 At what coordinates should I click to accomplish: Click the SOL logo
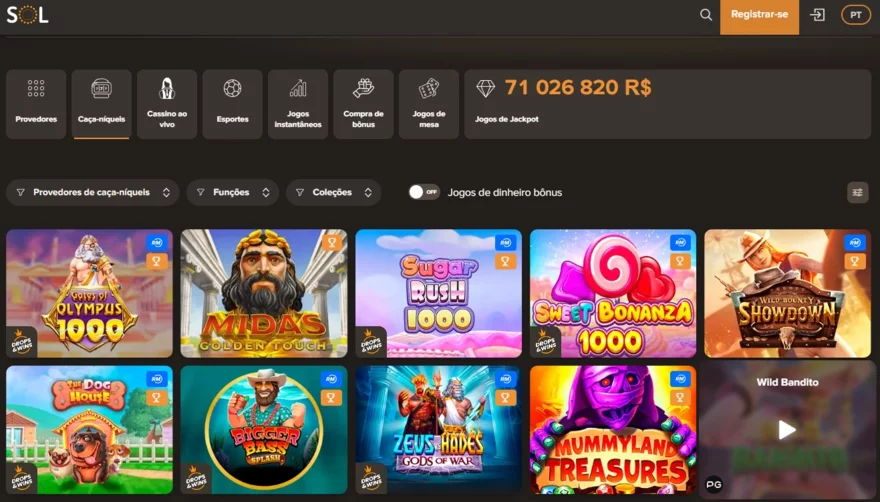(28, 15)
